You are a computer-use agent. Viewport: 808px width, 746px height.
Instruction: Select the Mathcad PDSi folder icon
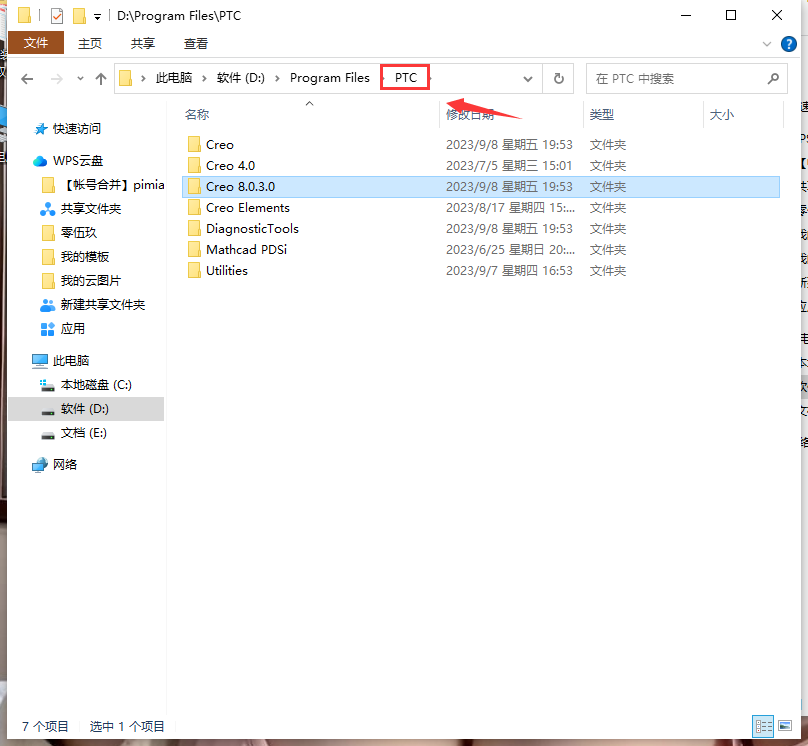click(194, 249)
